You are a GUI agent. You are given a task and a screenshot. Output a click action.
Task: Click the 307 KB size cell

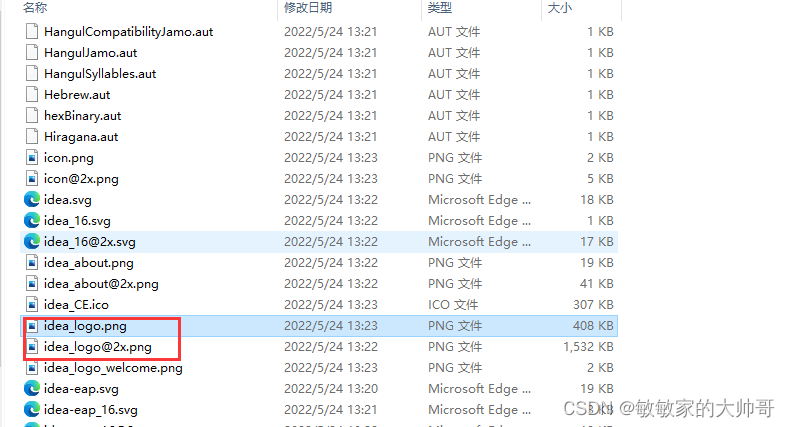(593, 305)
